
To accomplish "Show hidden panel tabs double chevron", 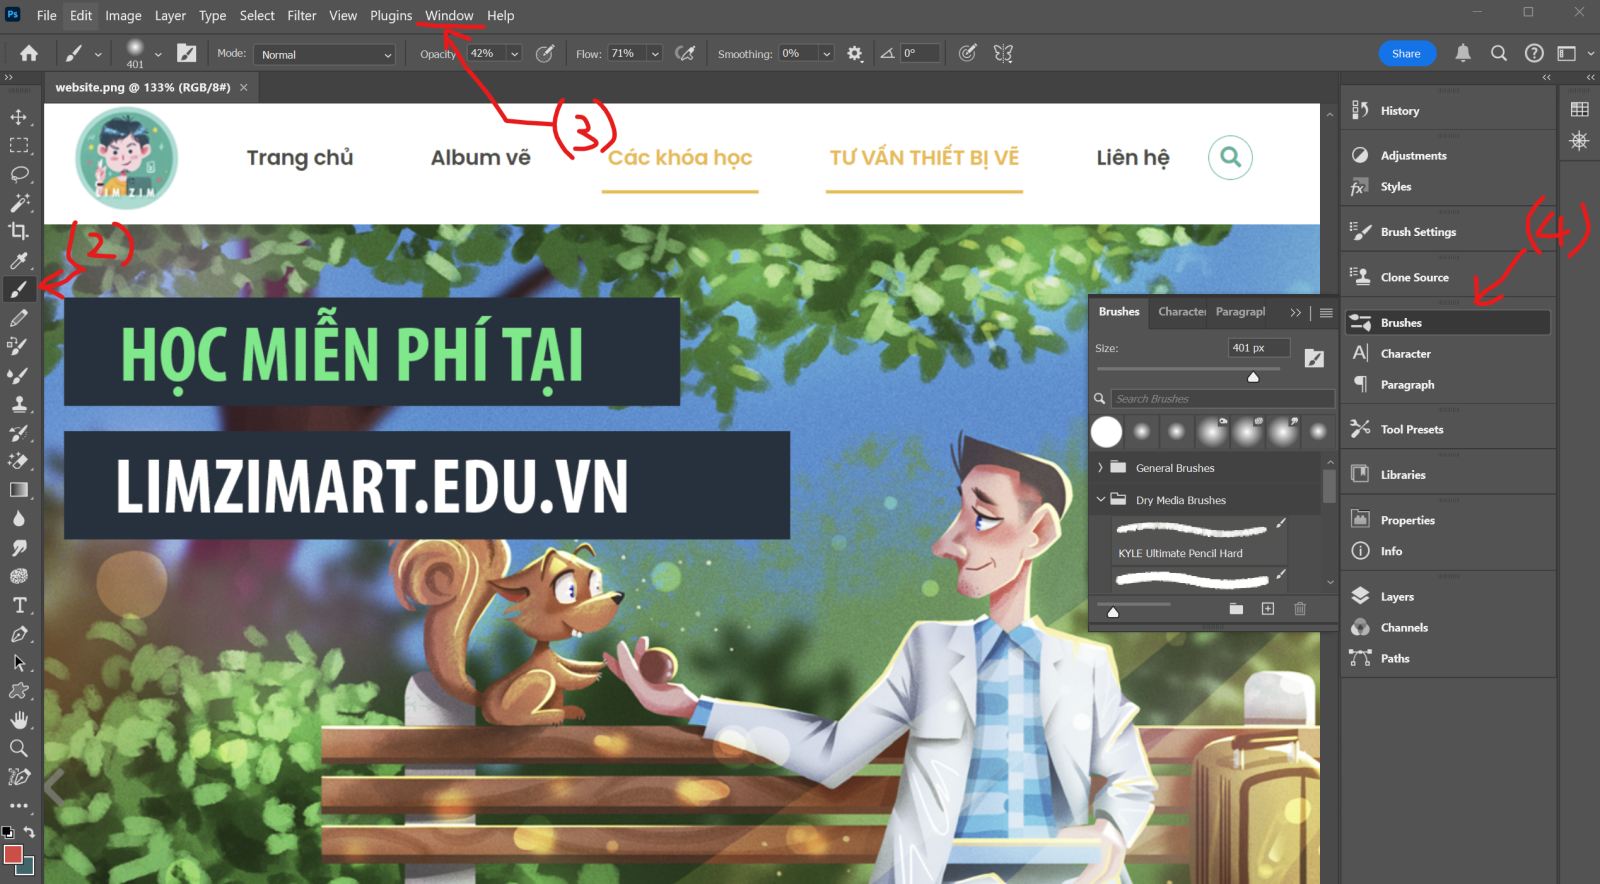I will (1295, 313).
